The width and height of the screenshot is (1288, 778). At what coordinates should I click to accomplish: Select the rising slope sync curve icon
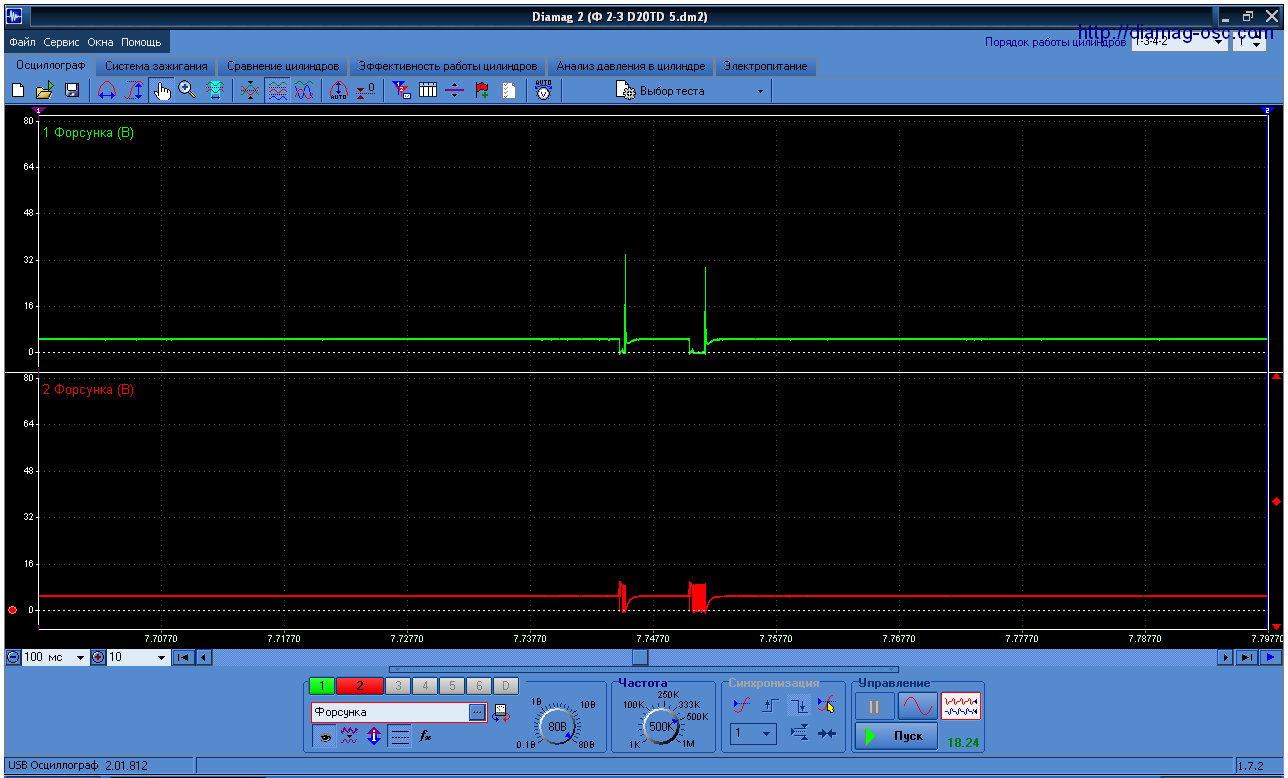click(x=741, y=705)
